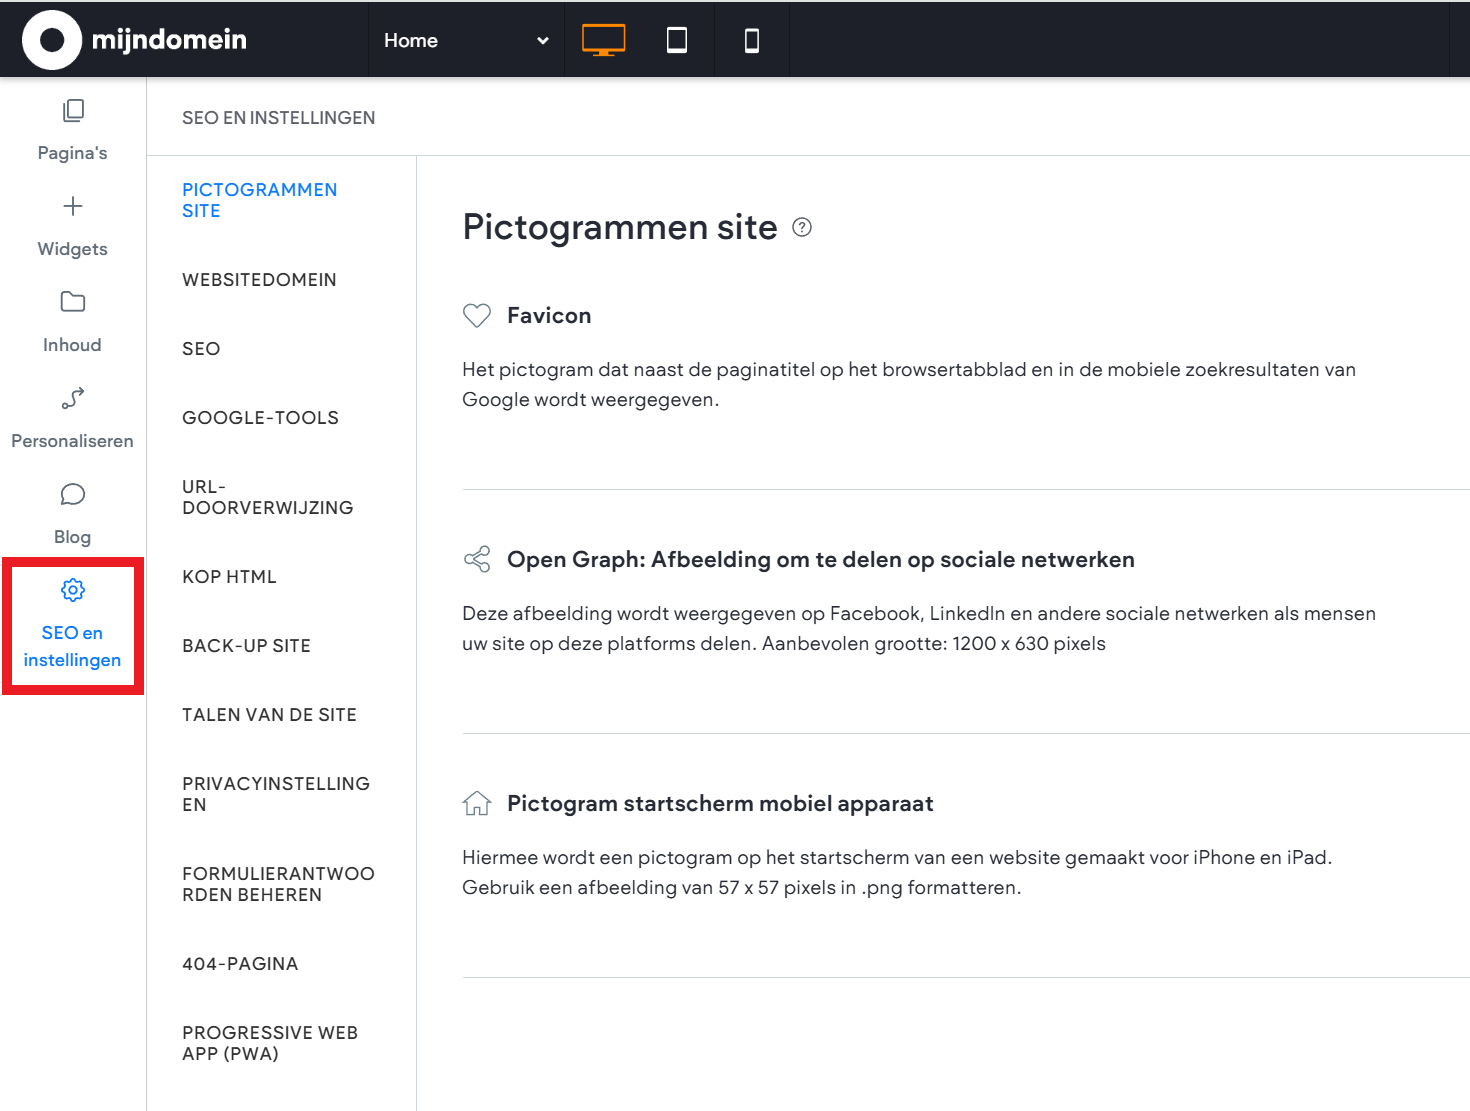Open the Websitedomein settings

(x=259, y=280)
